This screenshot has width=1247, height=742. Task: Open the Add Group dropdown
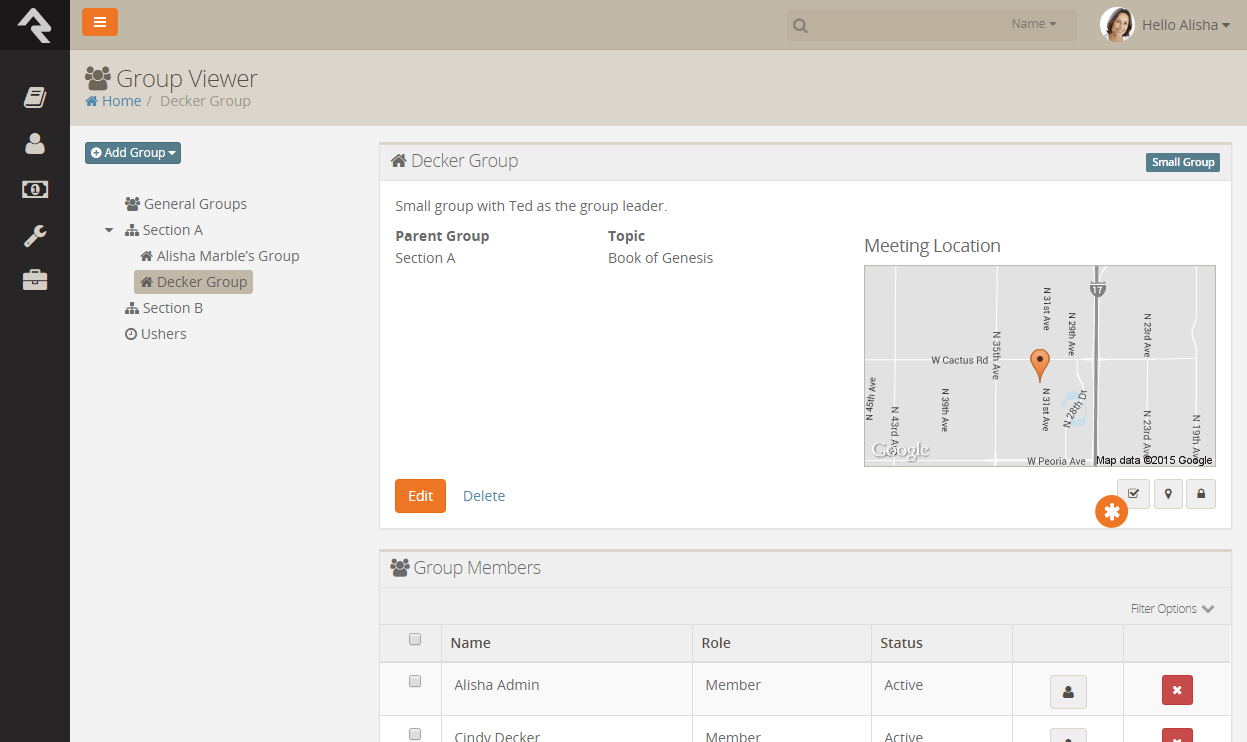133,153
